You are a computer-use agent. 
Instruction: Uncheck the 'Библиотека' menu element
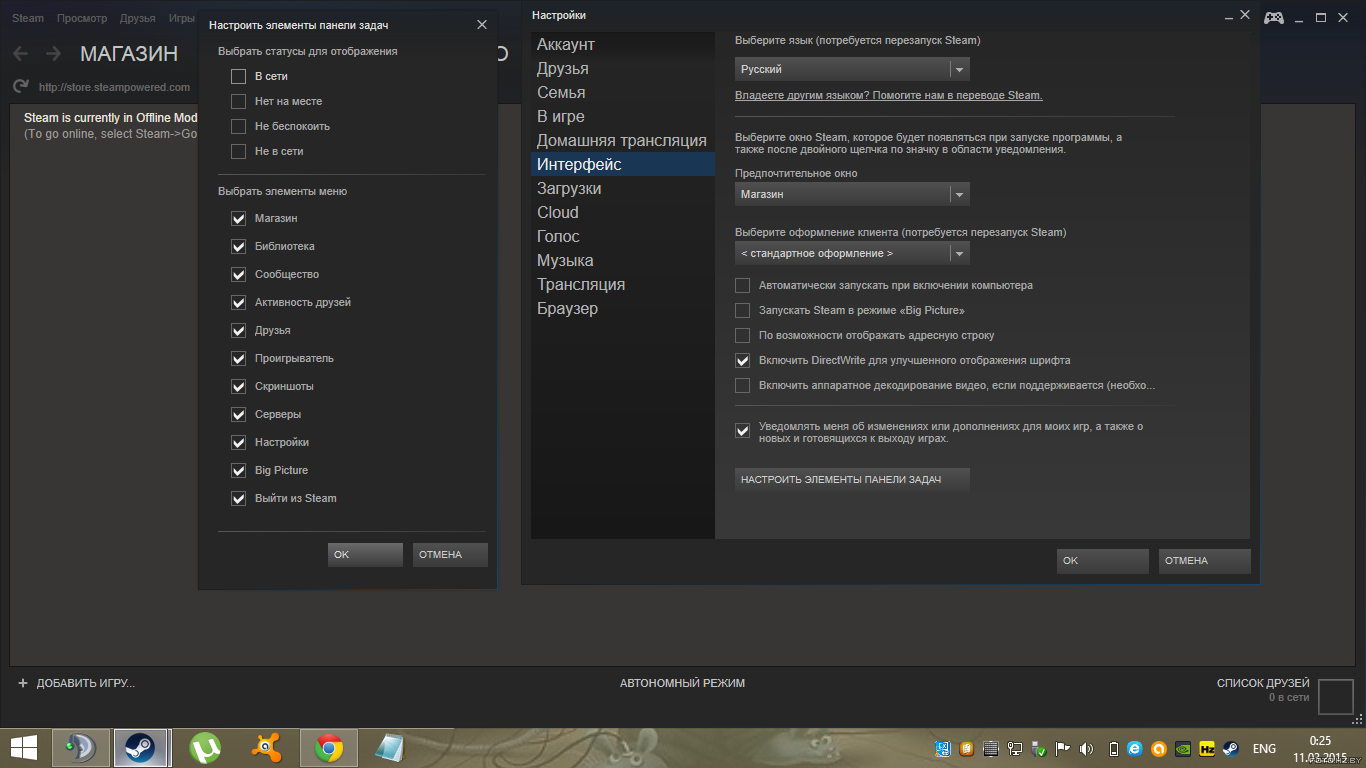point(238,246)
